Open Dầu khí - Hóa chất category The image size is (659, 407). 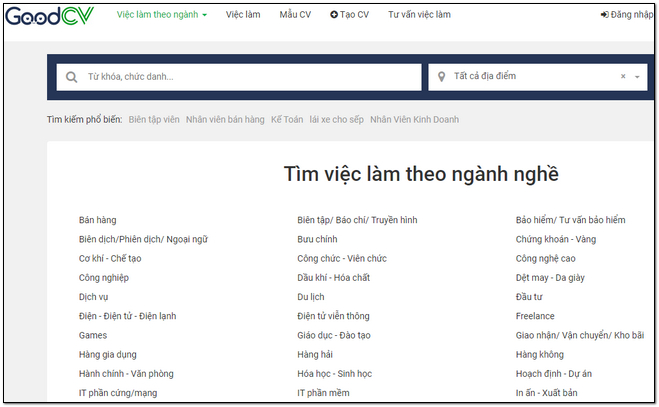[x=334, y=278]
